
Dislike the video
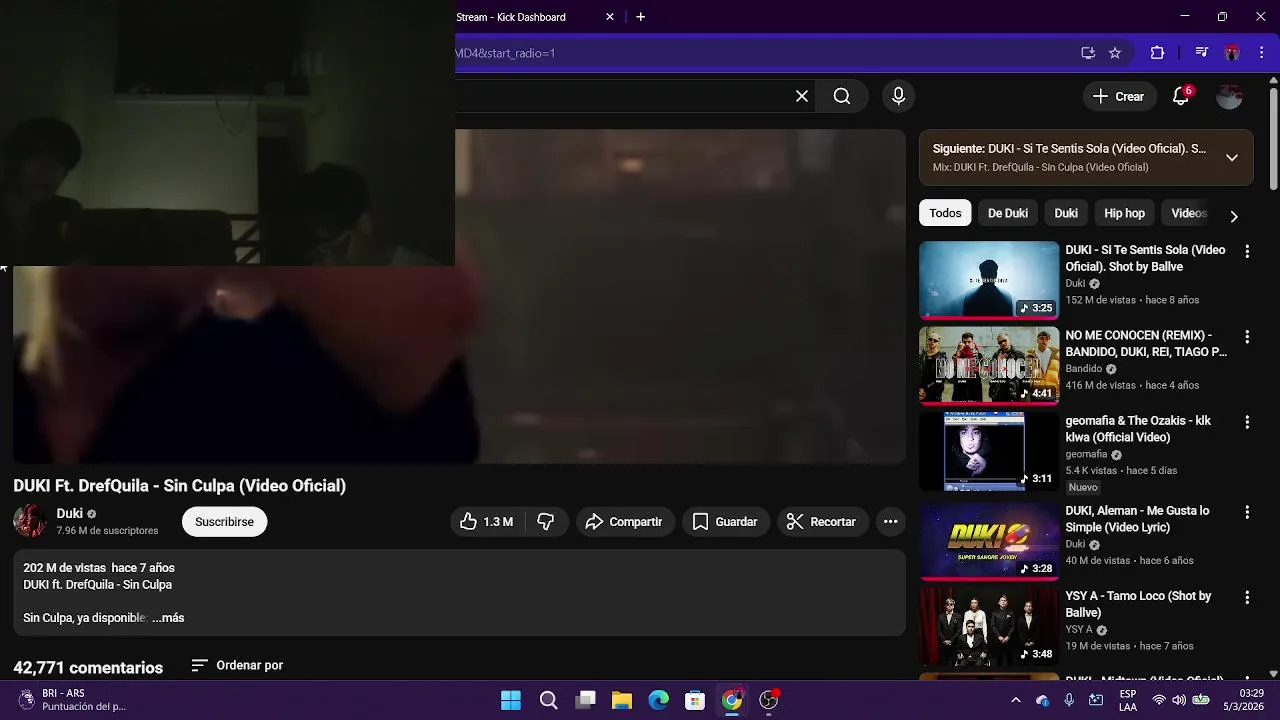[546, 521]
